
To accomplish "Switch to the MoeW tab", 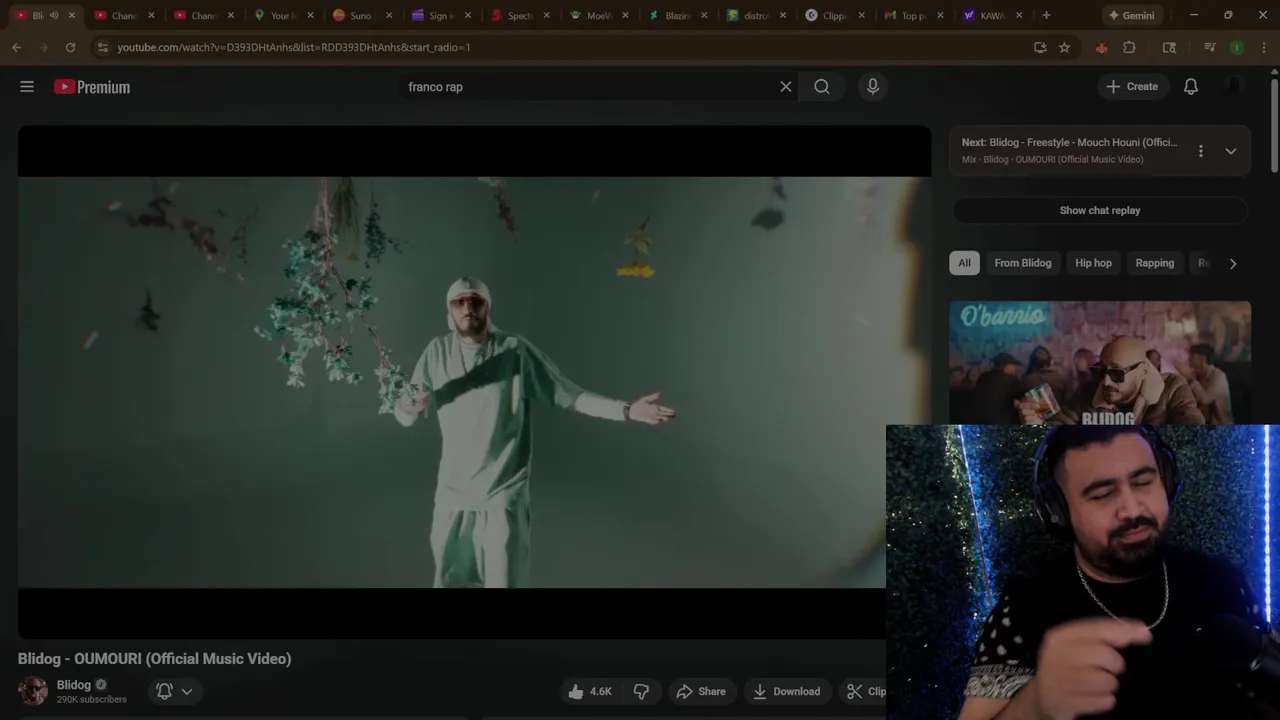I will [x=591, y=15].
